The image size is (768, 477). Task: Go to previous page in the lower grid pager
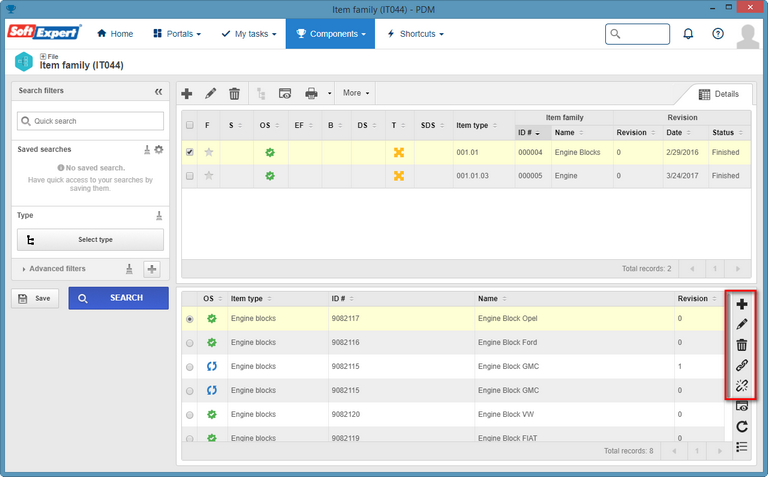[674, 451]
